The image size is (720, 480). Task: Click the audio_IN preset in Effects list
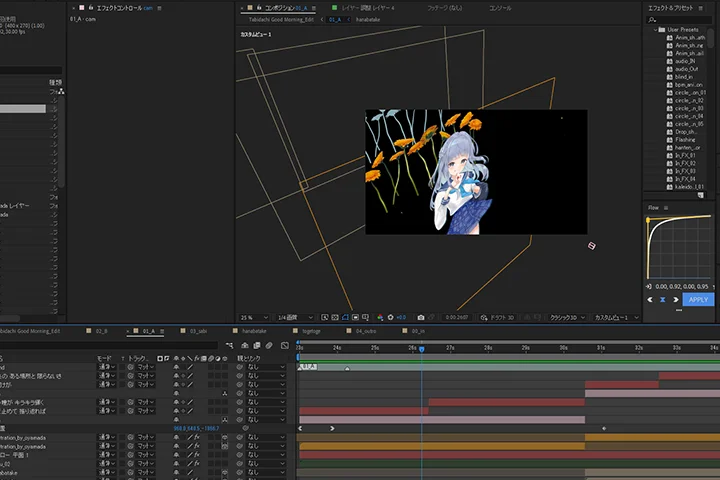(x=685, y=61)
